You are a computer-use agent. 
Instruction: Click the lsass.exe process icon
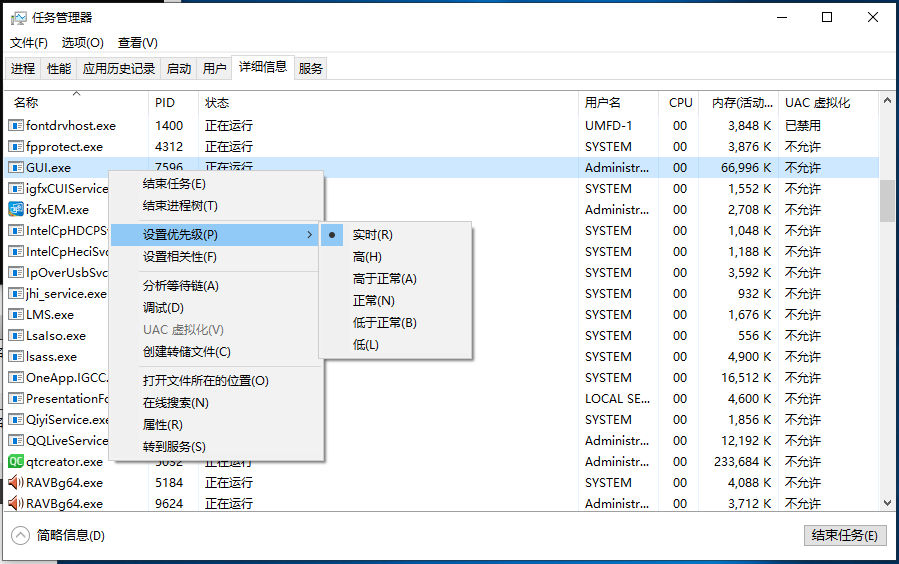click(x=16, y=357)
